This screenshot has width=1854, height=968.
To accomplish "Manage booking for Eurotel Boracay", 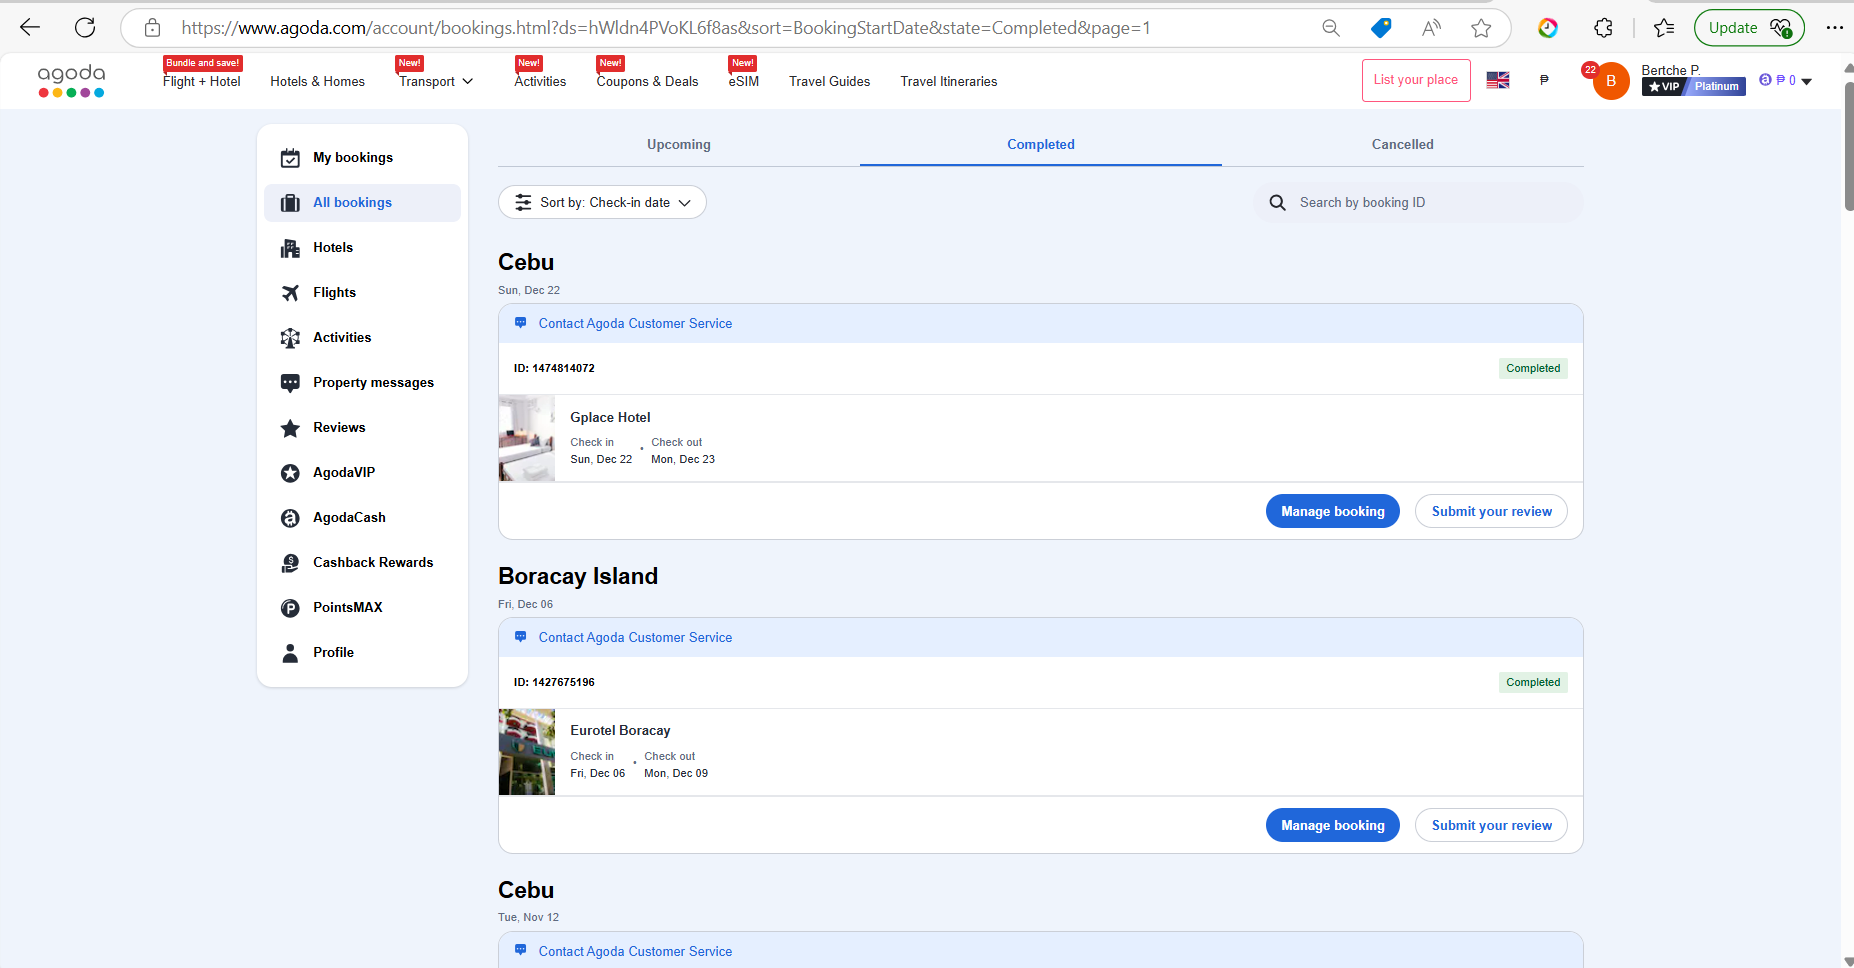I will coord(1333,825).
